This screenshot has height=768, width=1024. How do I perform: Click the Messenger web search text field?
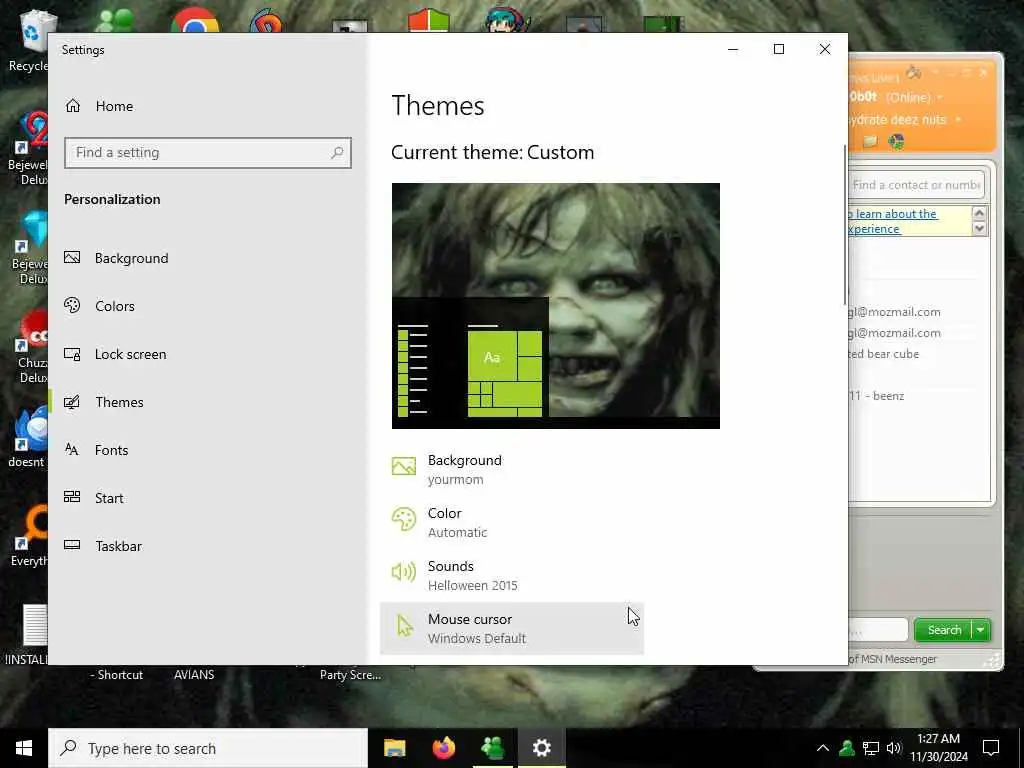[878, 630]
